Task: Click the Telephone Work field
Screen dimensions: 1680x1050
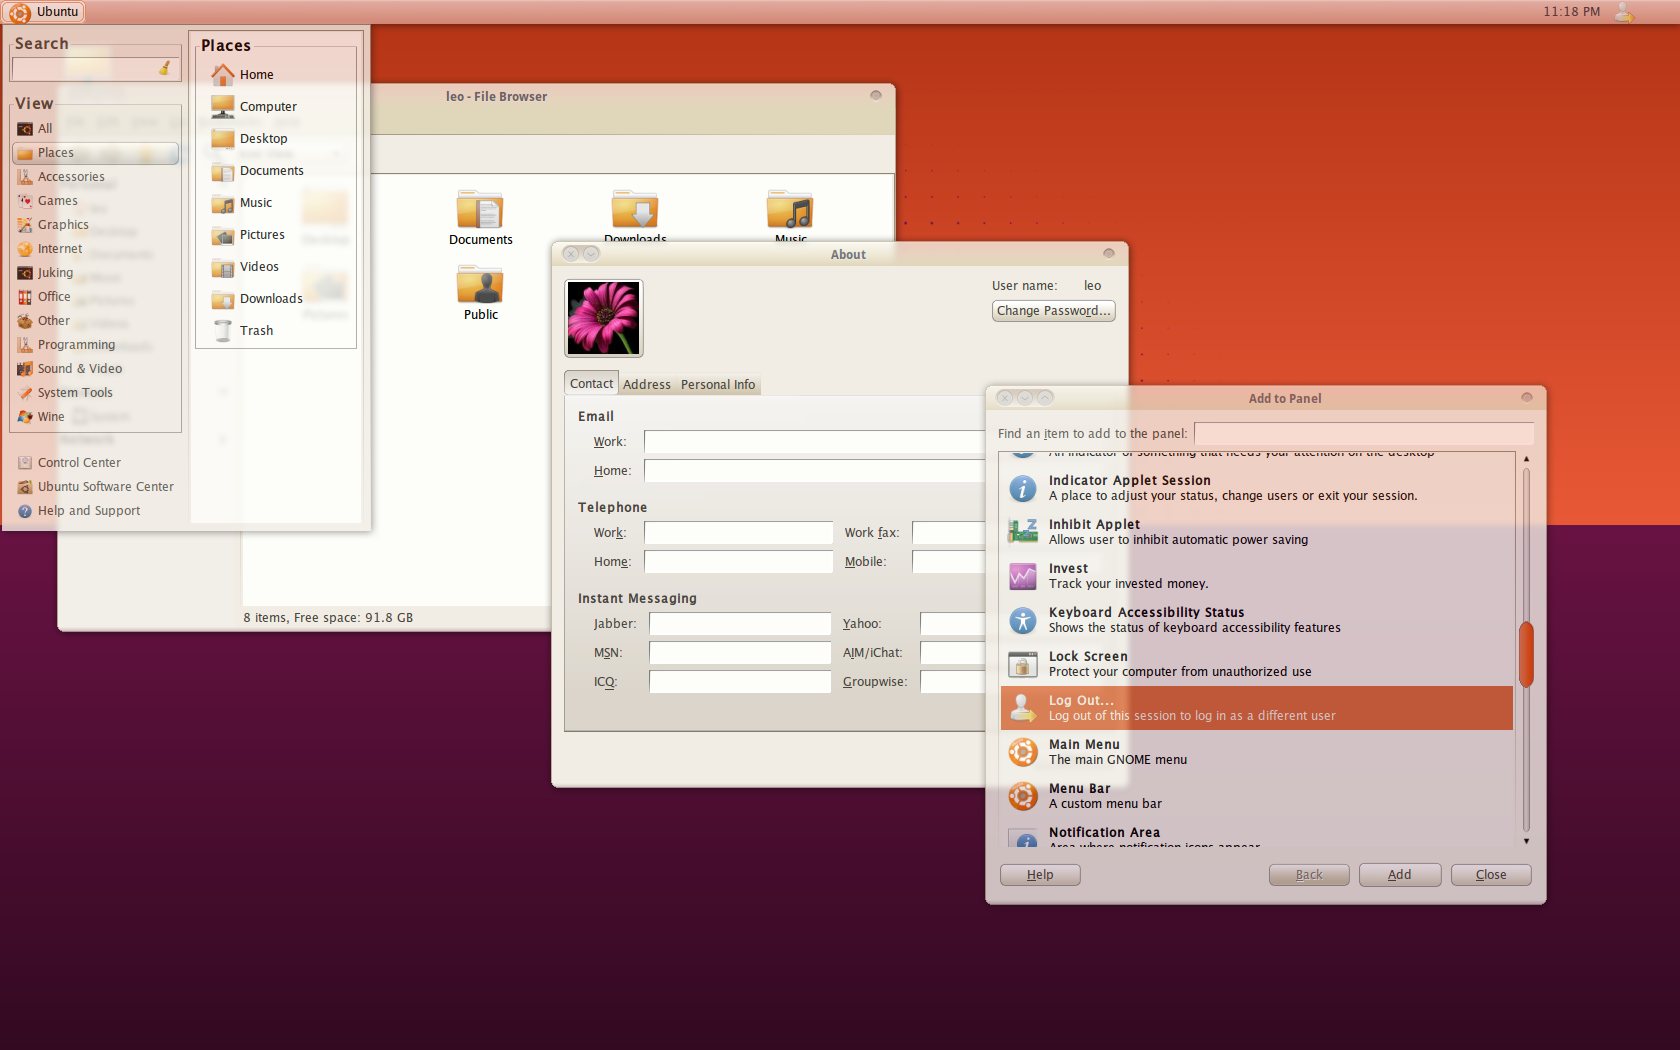Action: pyautogui.click(x=738, y=533)
